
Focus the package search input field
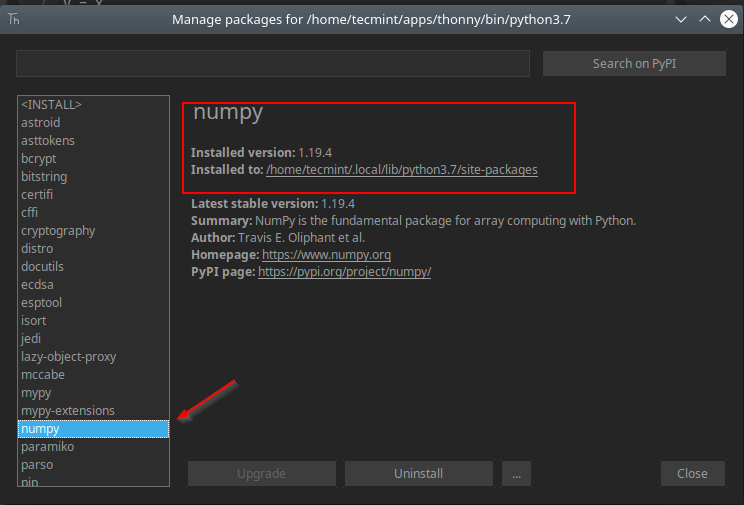(x=272, y=63)
